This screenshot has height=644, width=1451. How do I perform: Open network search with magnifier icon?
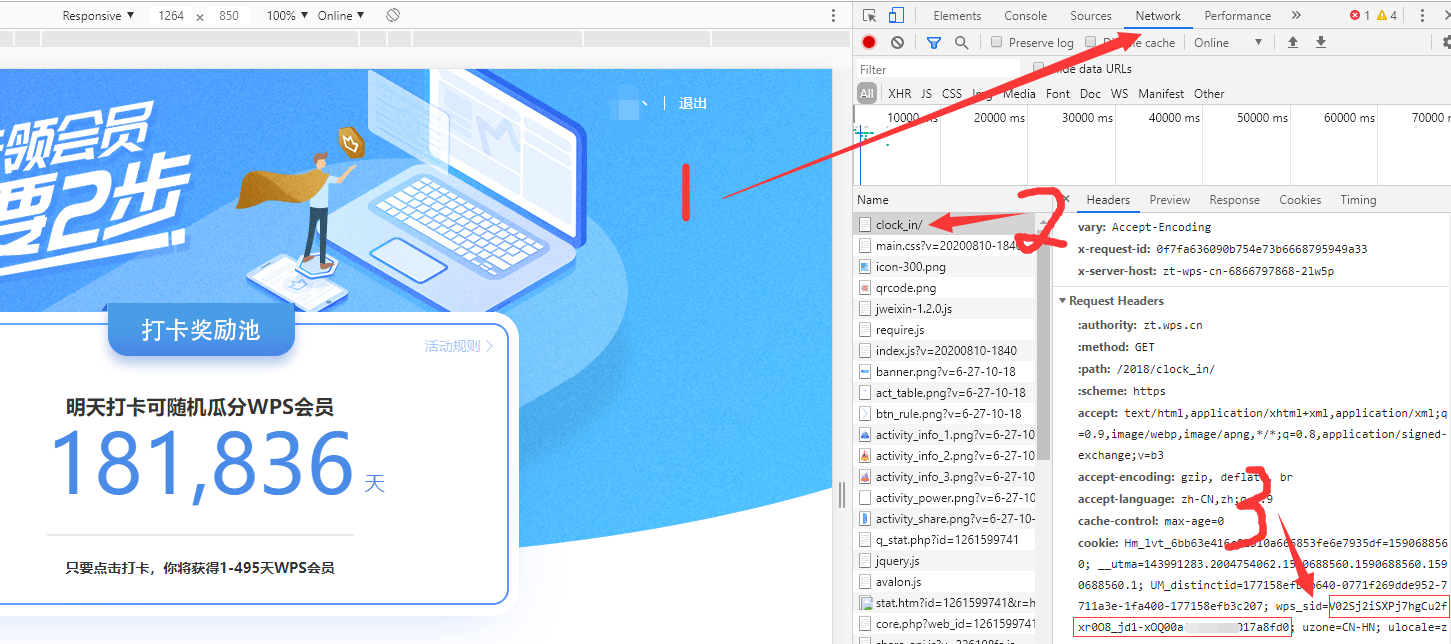tap(961, 42)
